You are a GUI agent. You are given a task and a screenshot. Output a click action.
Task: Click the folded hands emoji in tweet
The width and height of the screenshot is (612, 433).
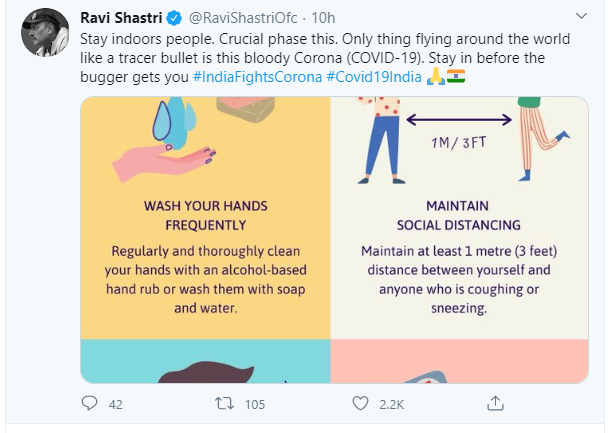435,76
